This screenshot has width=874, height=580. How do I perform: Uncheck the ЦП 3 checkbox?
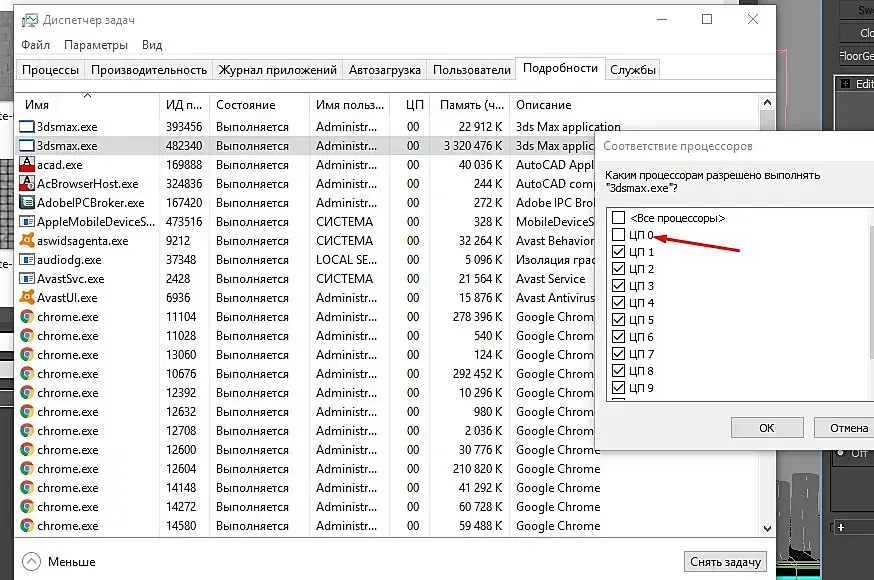[618, 285]
